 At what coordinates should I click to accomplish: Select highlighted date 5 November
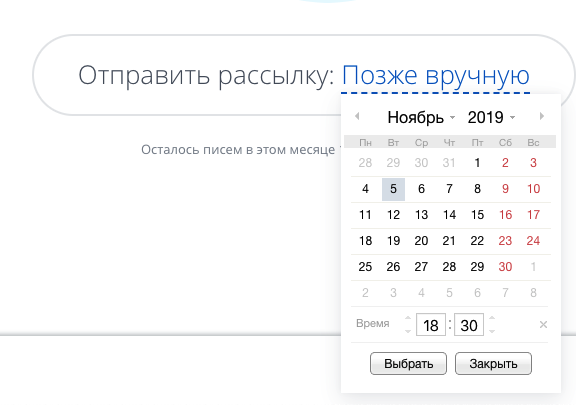click(393, 189)
